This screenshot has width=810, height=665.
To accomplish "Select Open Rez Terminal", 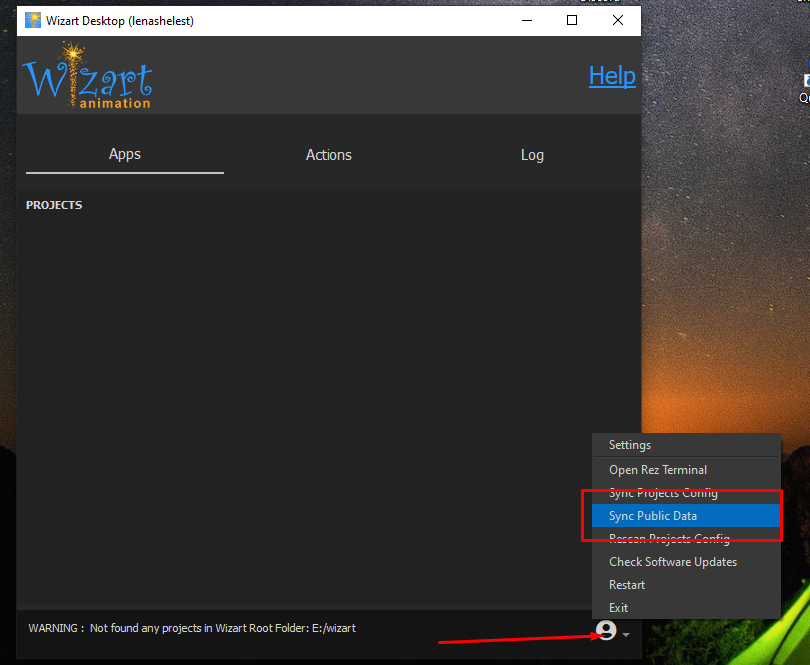I will [658, 469].
